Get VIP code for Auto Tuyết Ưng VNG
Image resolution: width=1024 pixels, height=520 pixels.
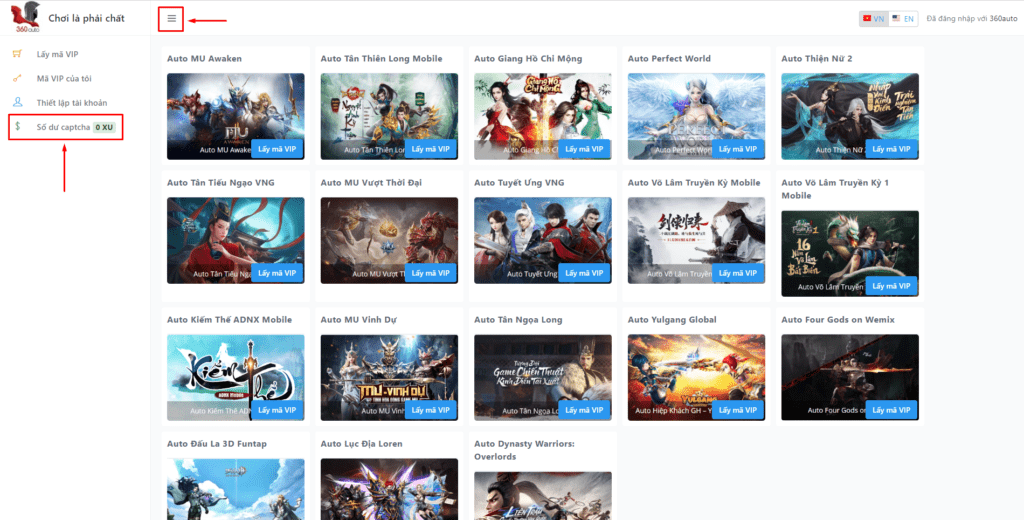click(x=584, y=273)
